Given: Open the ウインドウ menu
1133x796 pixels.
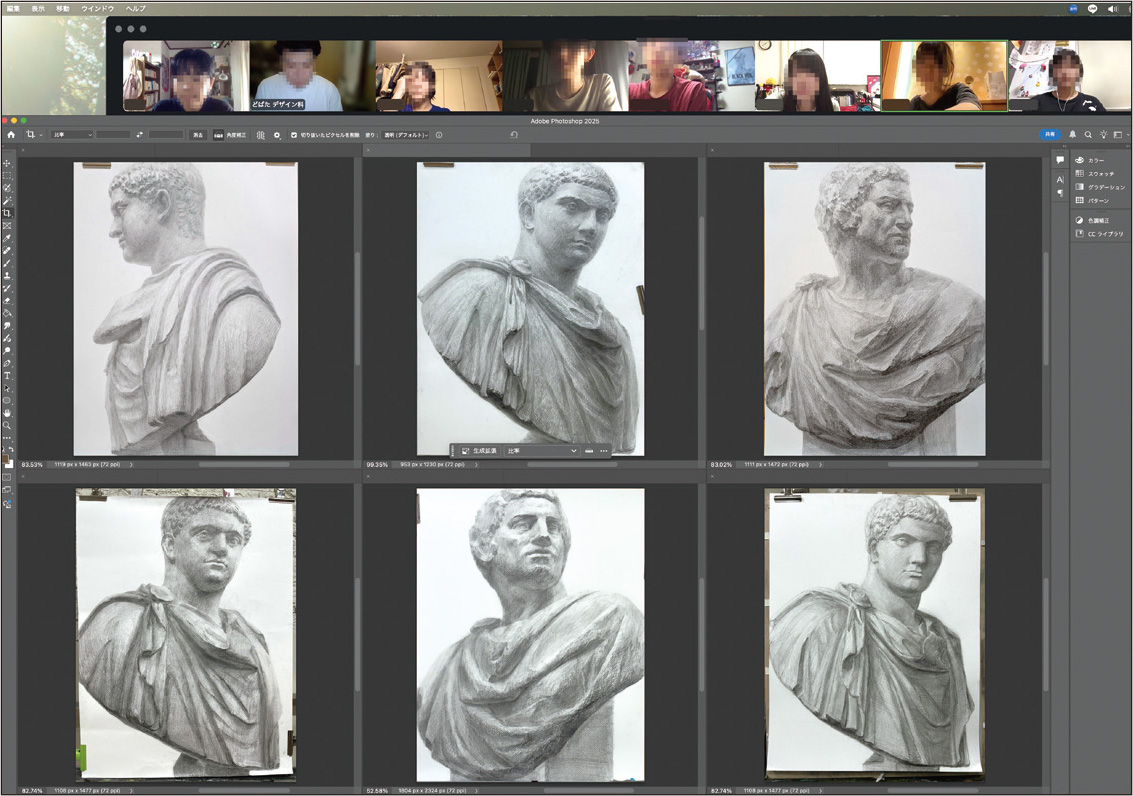Looking at the screenshot, I should tap(97, 8).
